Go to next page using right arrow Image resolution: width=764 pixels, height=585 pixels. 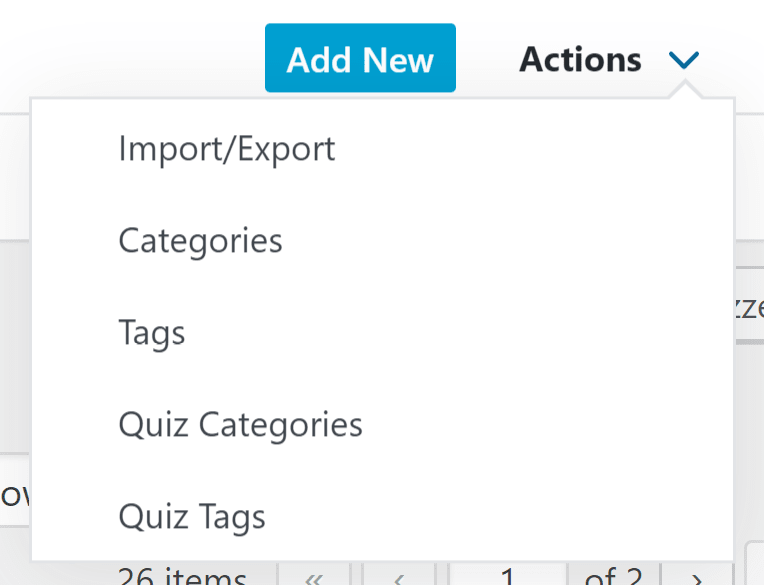[697, 577]
